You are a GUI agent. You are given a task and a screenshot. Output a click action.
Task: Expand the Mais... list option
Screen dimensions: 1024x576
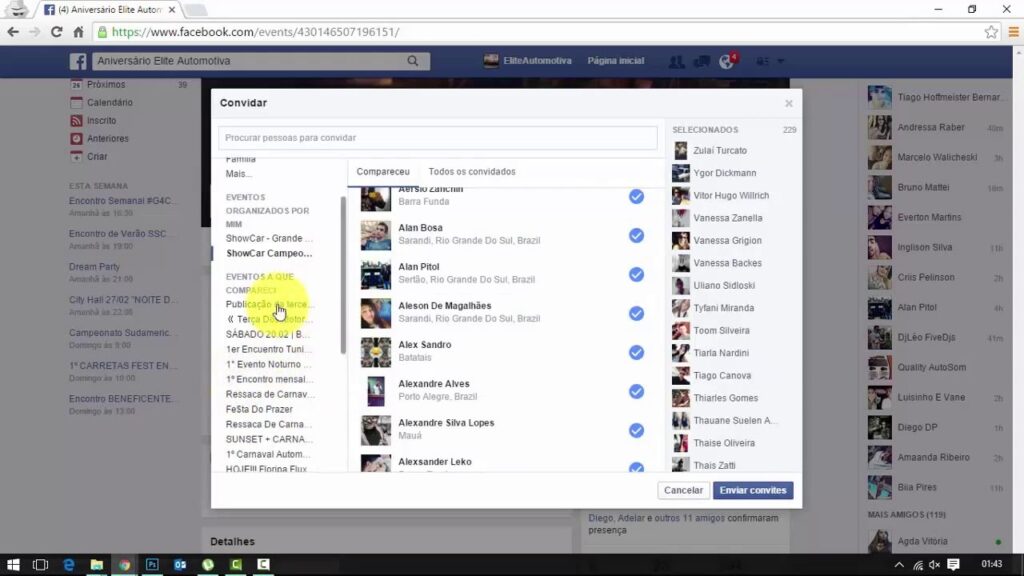(x=238, y=174)
